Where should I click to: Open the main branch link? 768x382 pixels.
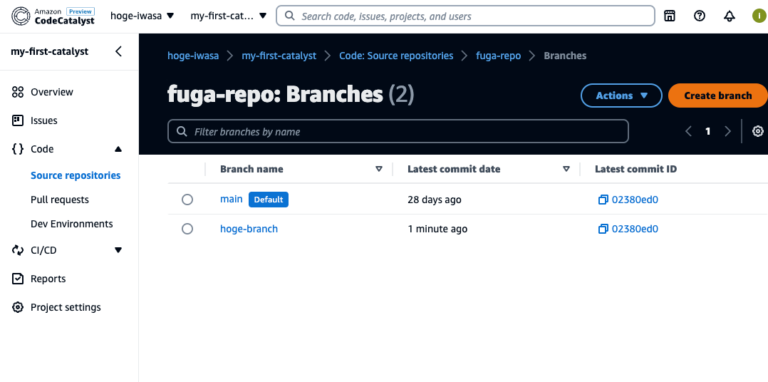(x=231, y=199)
